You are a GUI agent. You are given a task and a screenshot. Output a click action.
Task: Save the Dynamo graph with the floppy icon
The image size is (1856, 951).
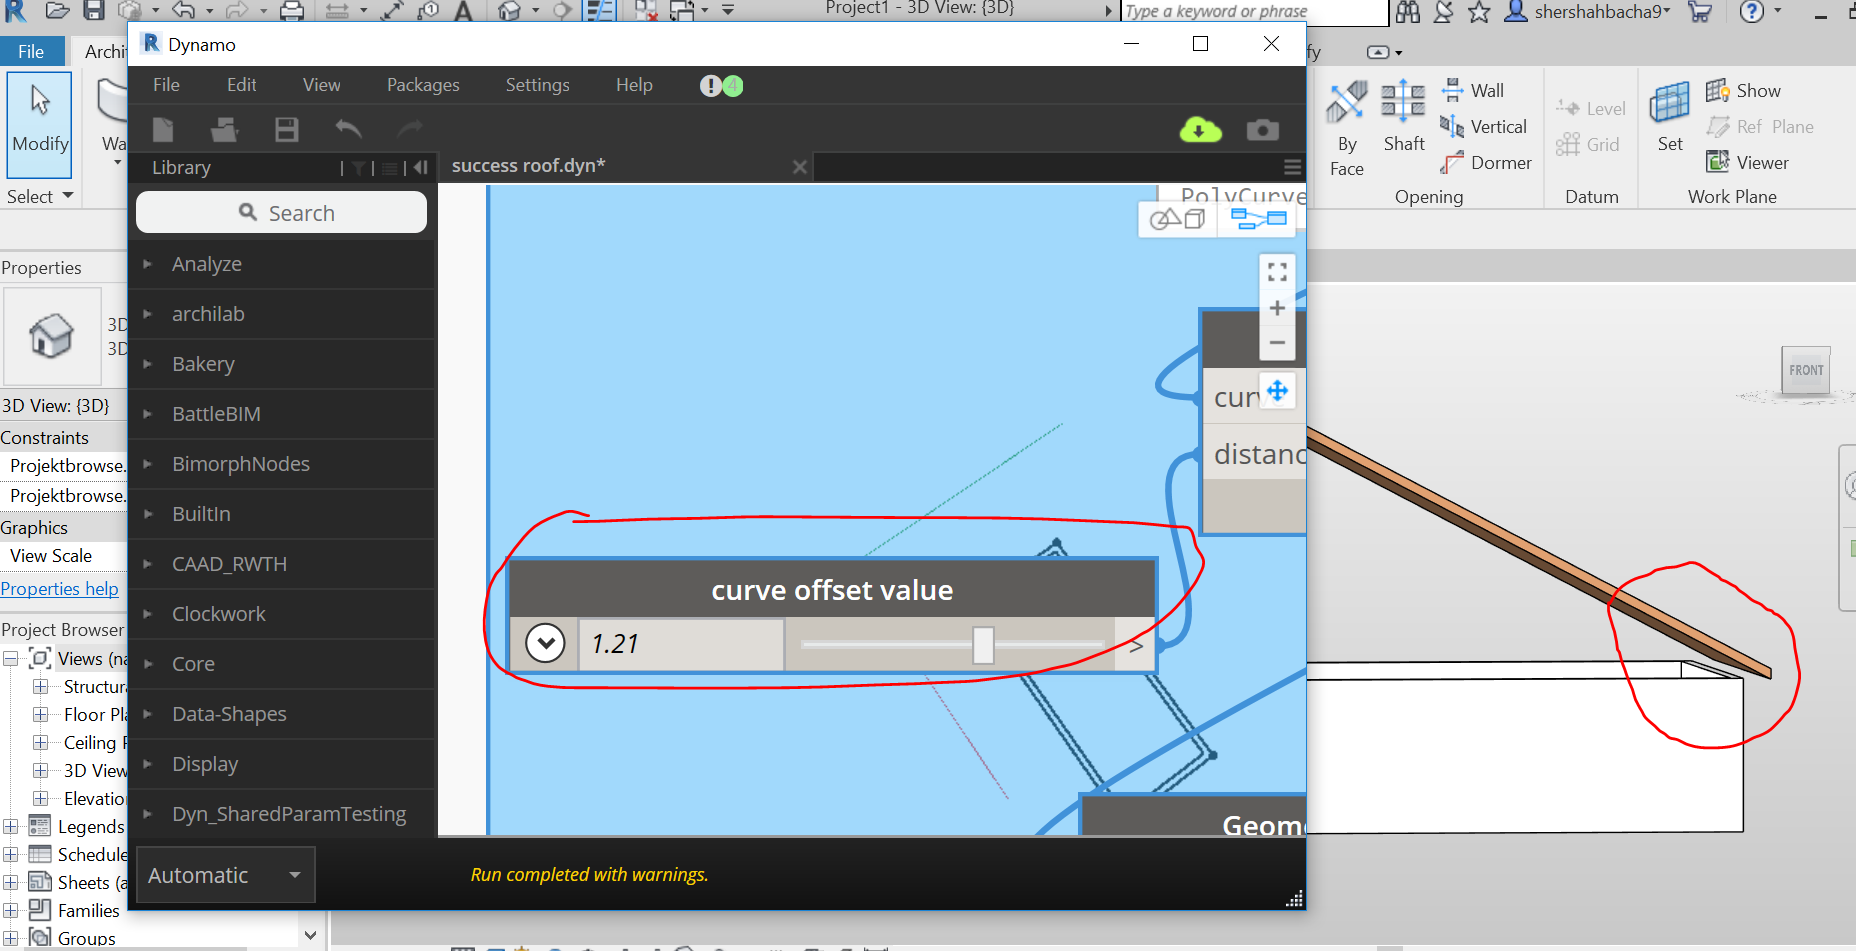click(287, 129)
